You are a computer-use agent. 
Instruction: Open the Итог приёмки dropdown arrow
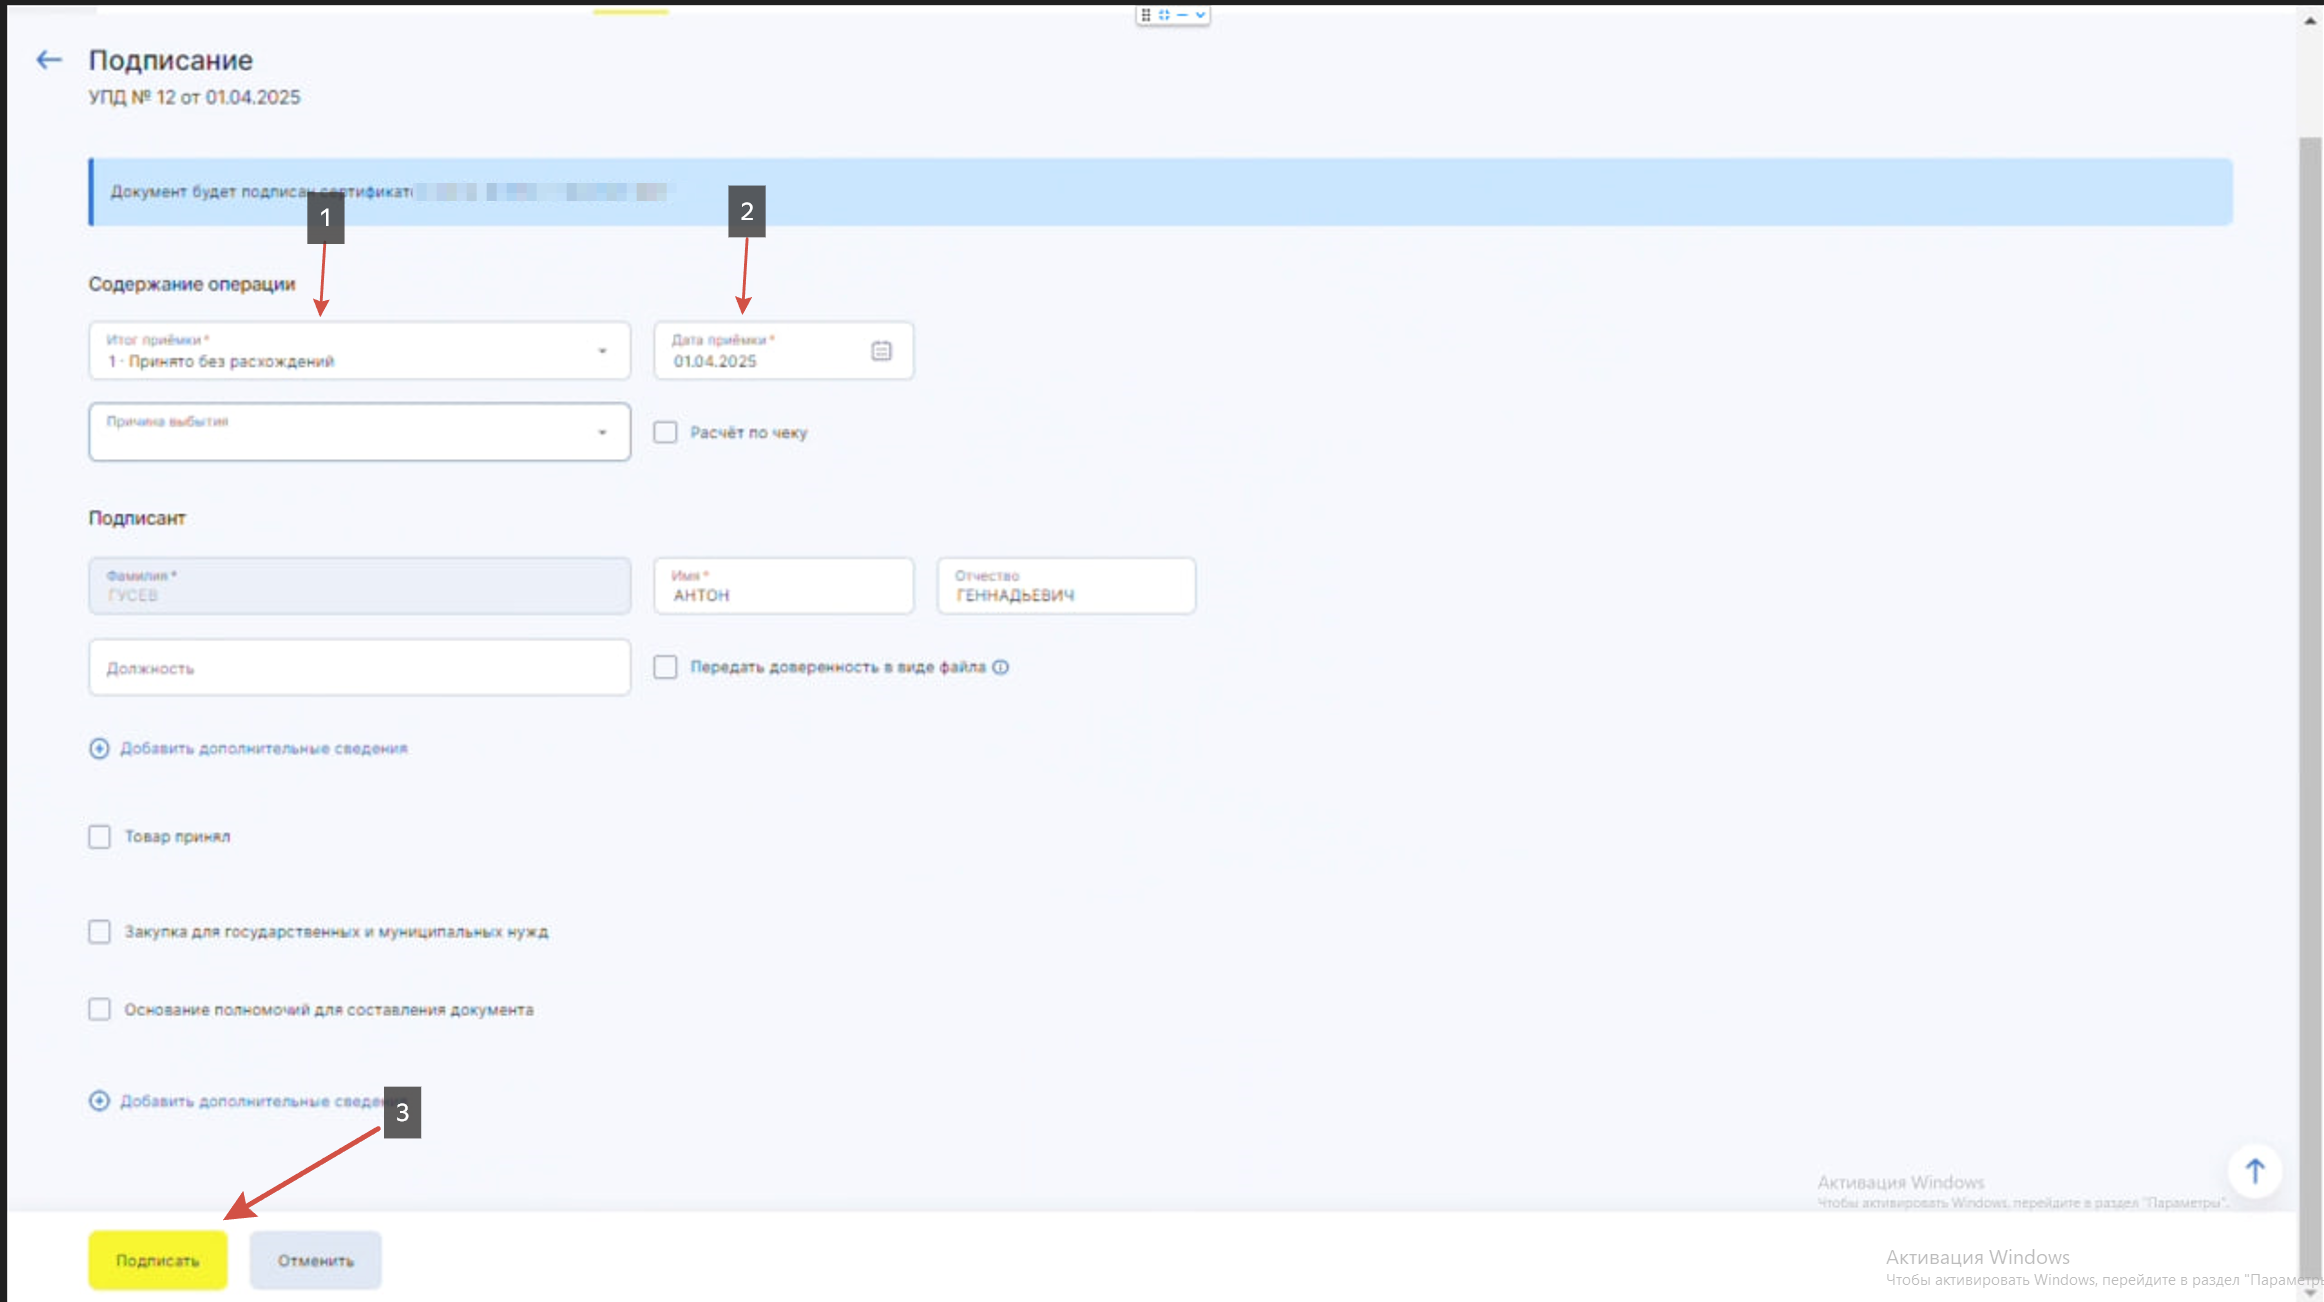(x=602, y=351)
